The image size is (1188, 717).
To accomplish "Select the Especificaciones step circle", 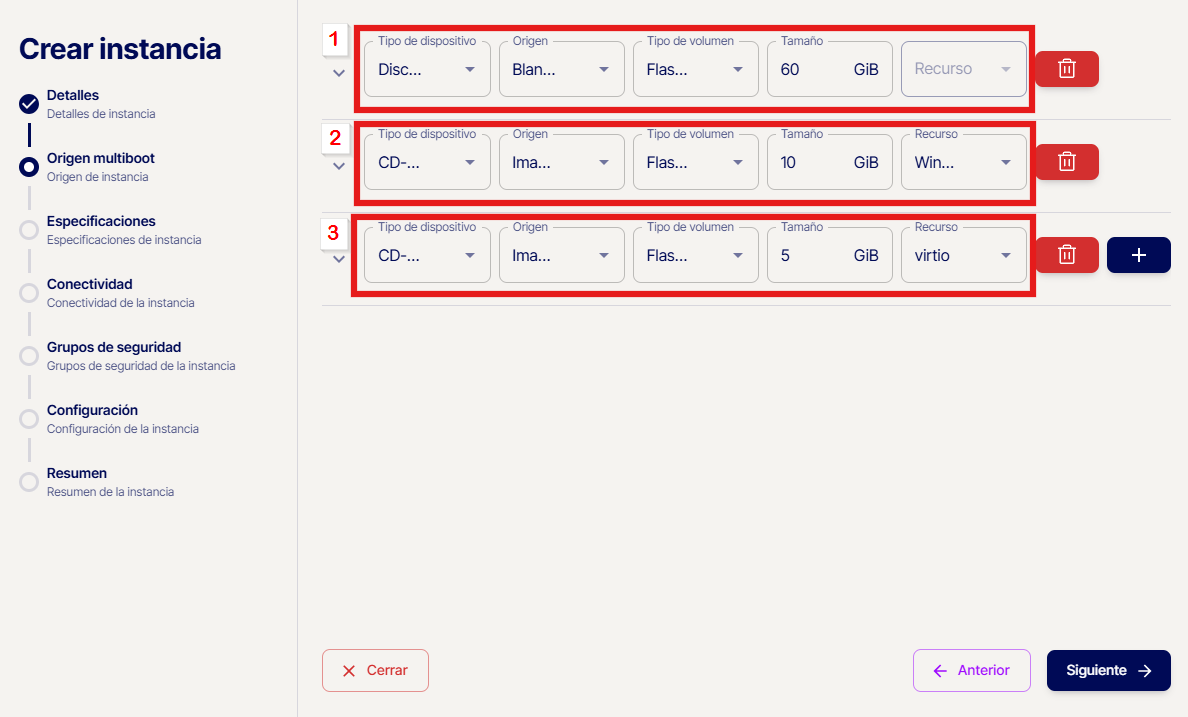I will point(29,230).
